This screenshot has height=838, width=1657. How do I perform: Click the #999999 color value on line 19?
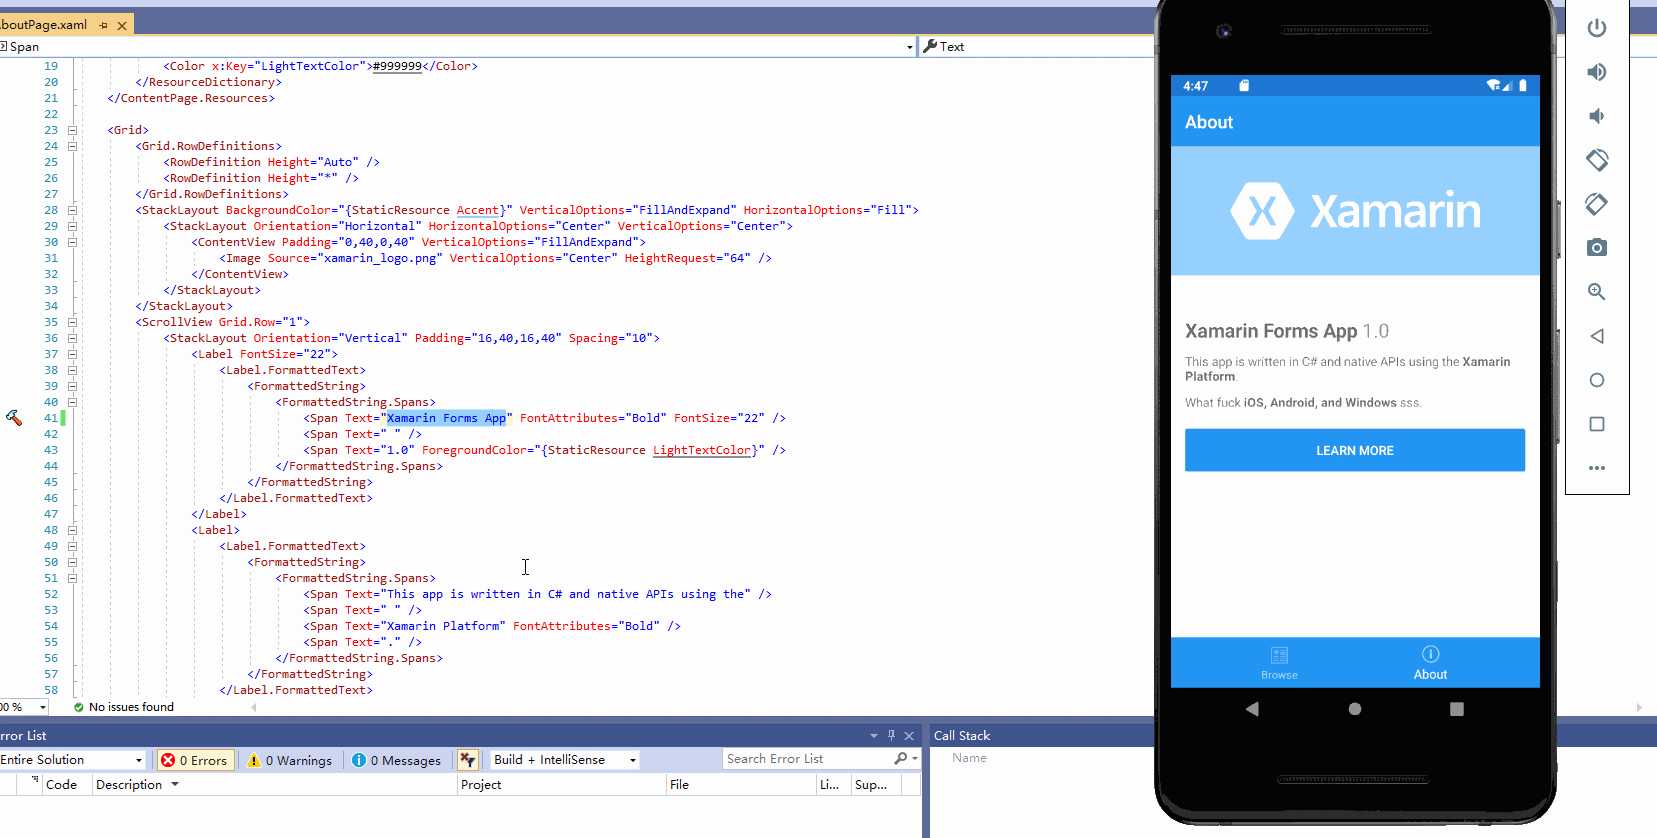coord(397,66)
